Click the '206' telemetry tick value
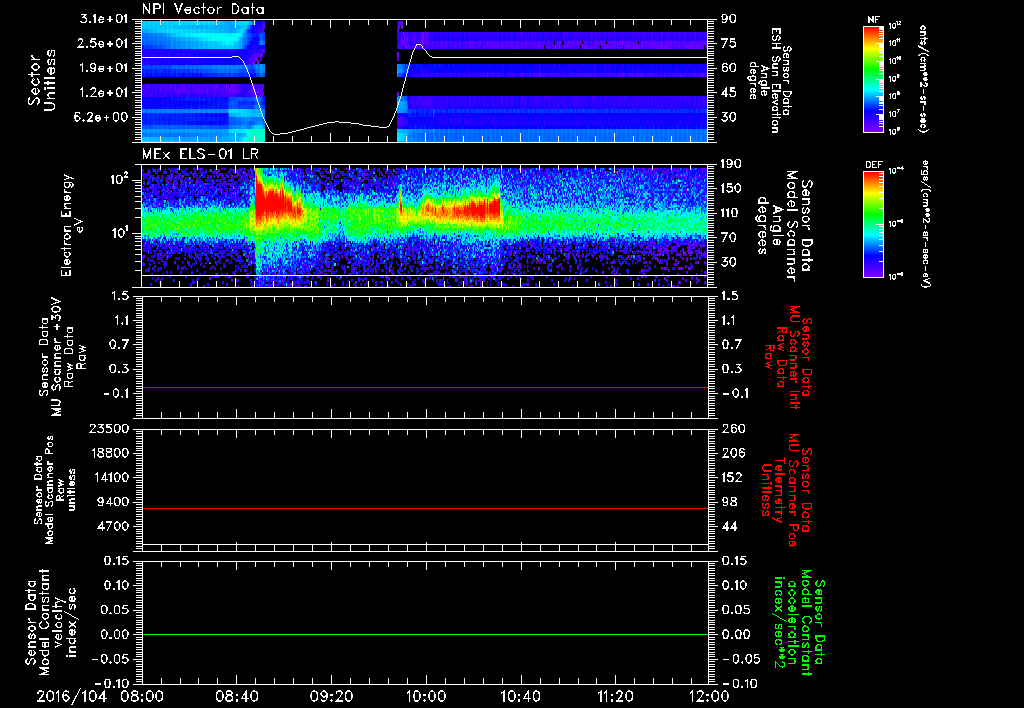1024x708 pixels. [732, 453]
